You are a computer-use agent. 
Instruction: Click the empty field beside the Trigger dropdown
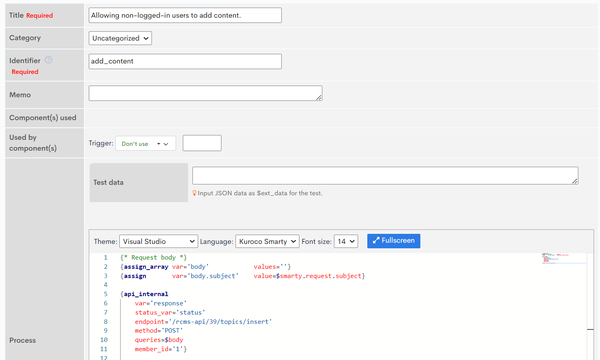tap(202, 143)
